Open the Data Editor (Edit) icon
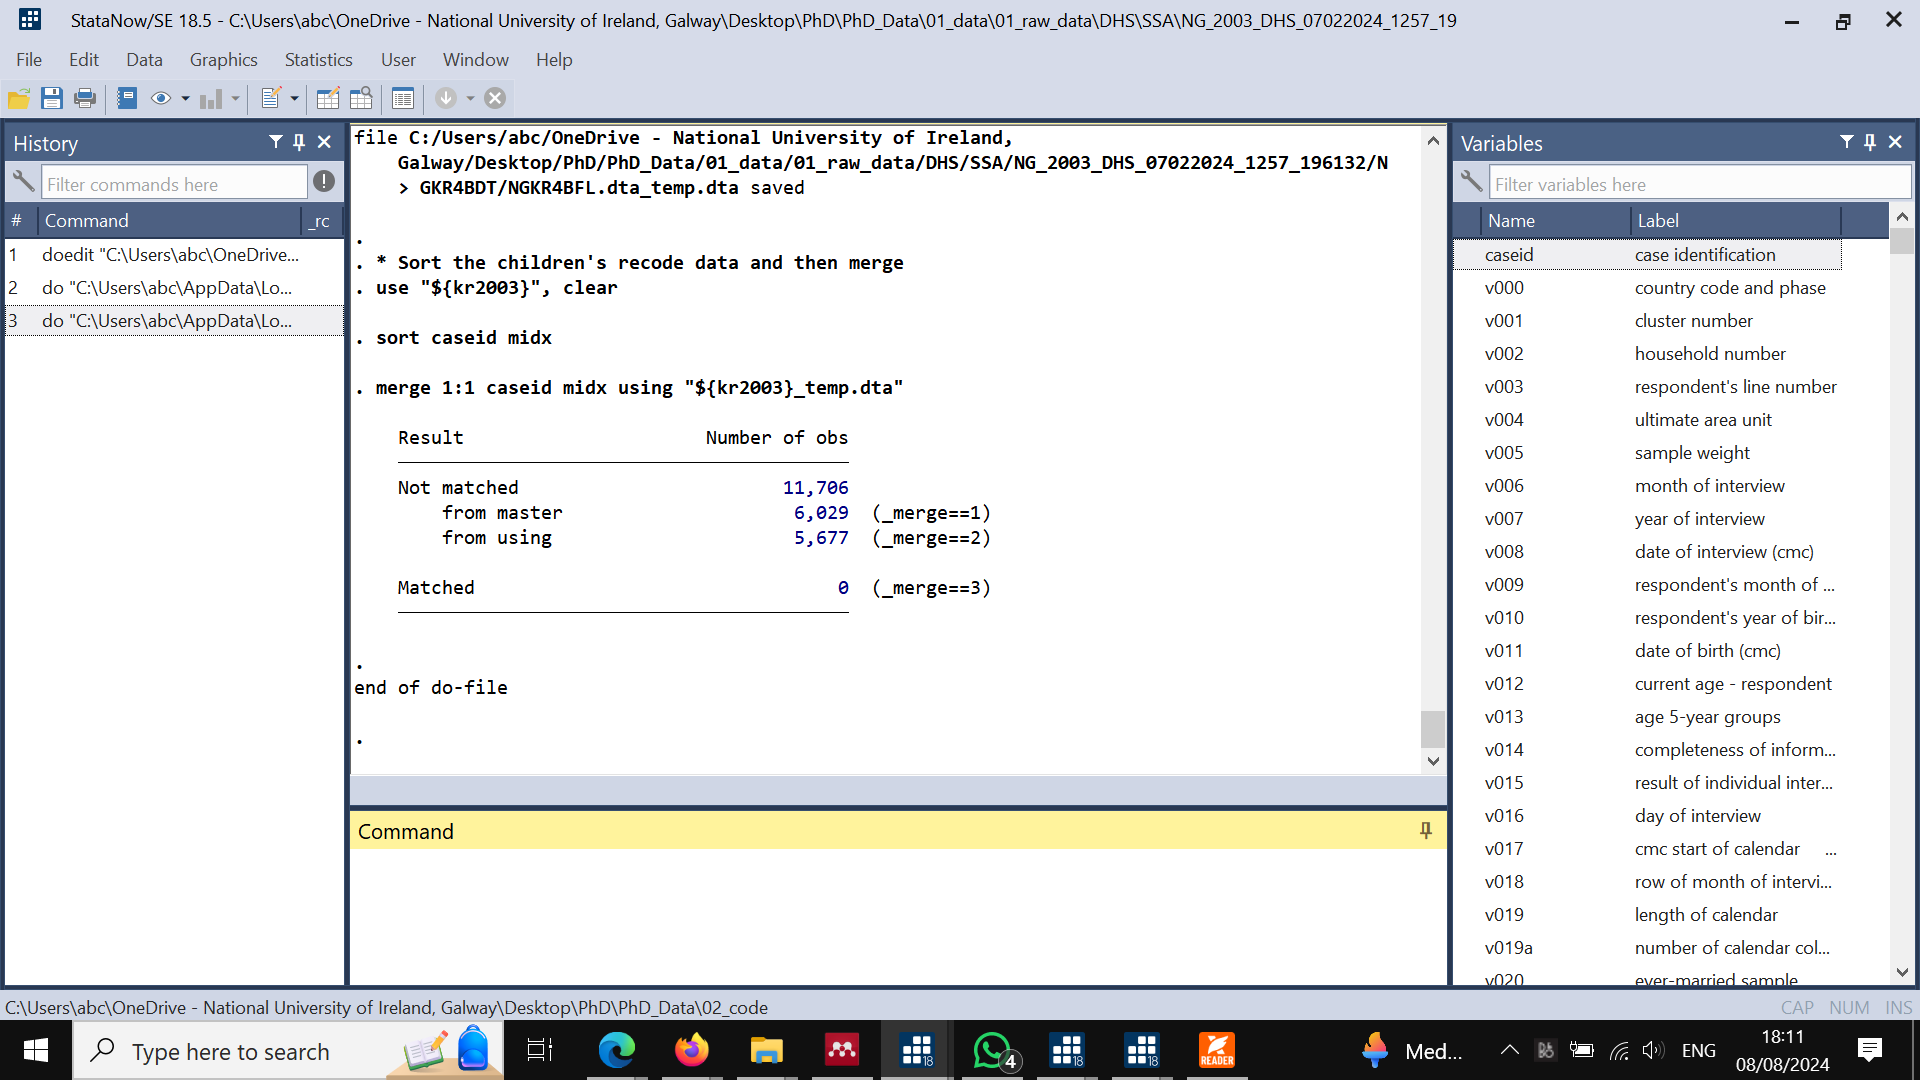 tap(327, 98)
